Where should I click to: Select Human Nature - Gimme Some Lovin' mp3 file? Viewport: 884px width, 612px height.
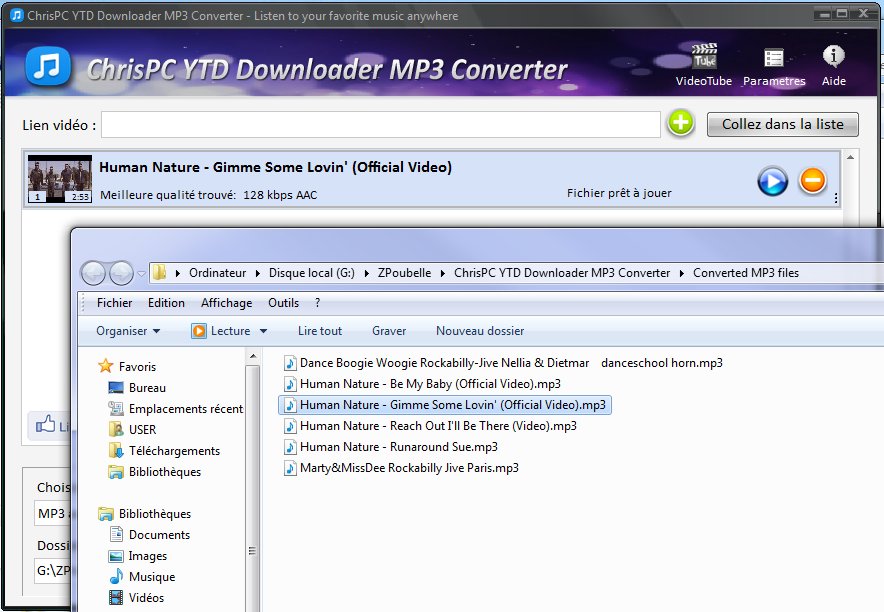(x=445, y=405)
